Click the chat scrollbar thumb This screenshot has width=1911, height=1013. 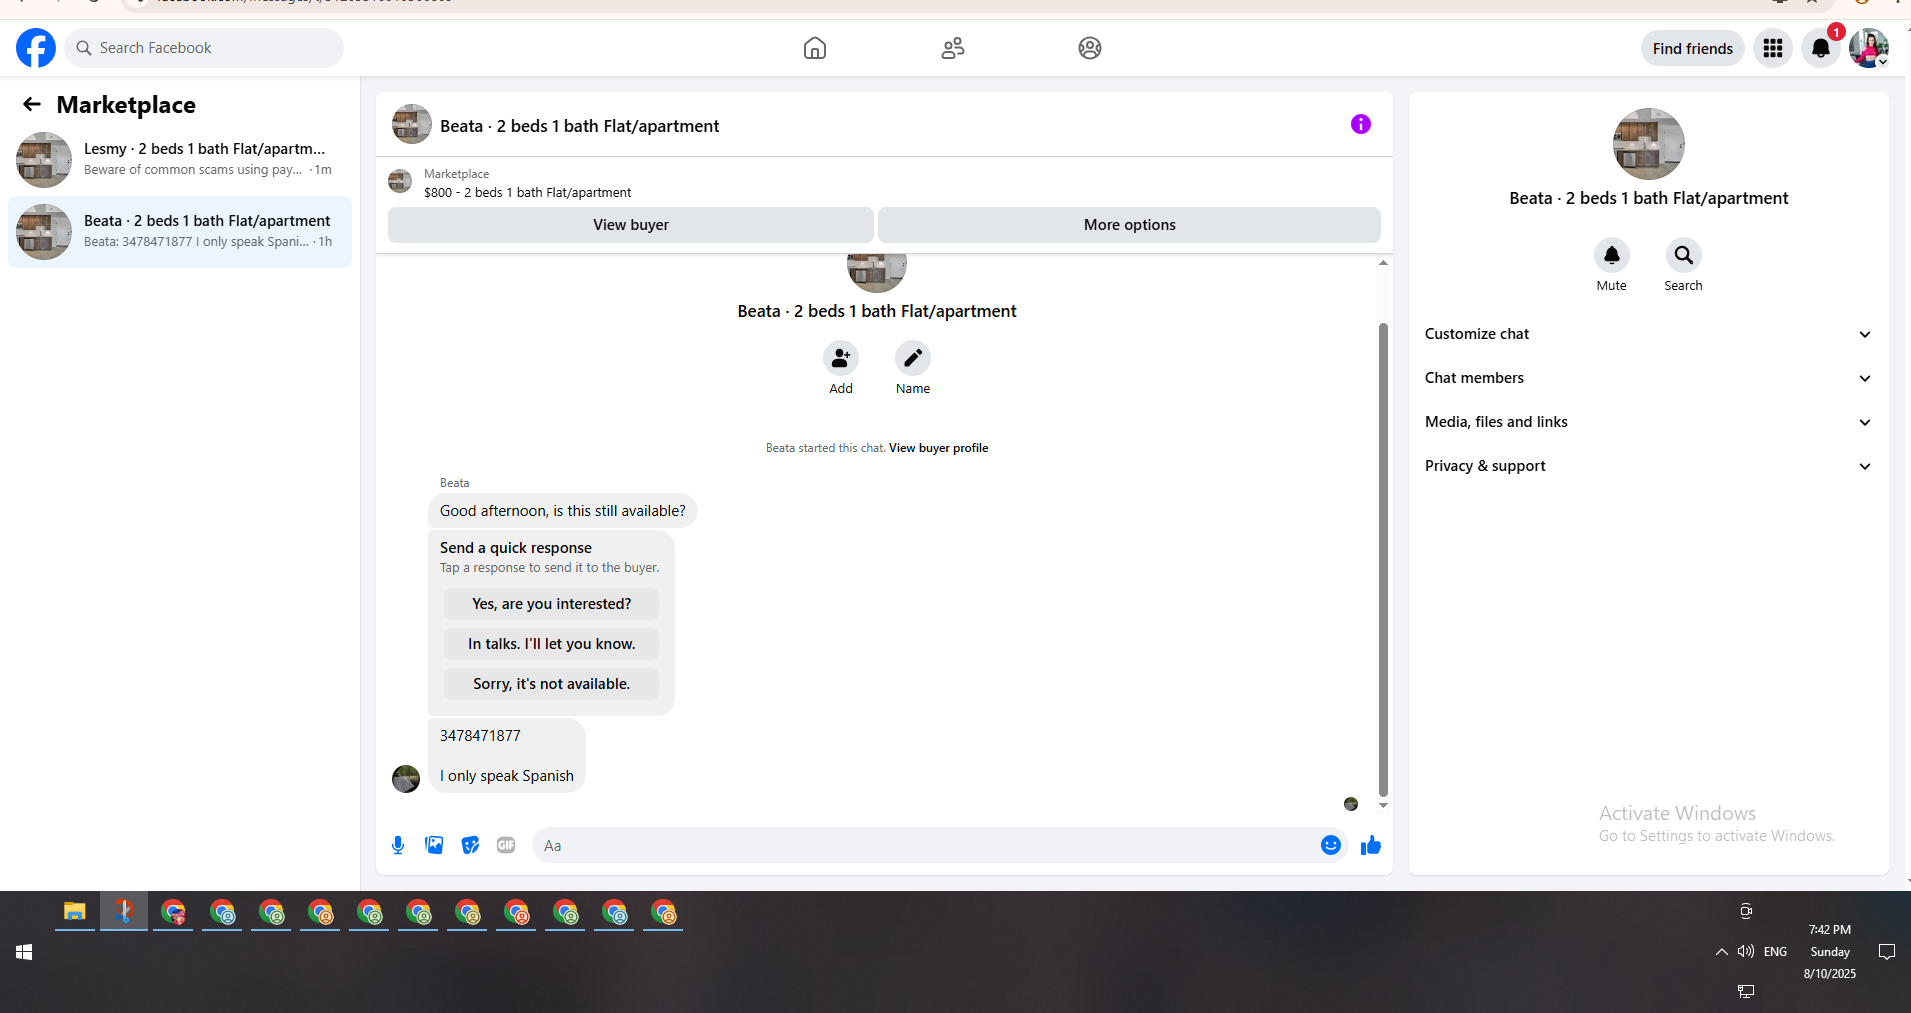tap(1383, 560)
